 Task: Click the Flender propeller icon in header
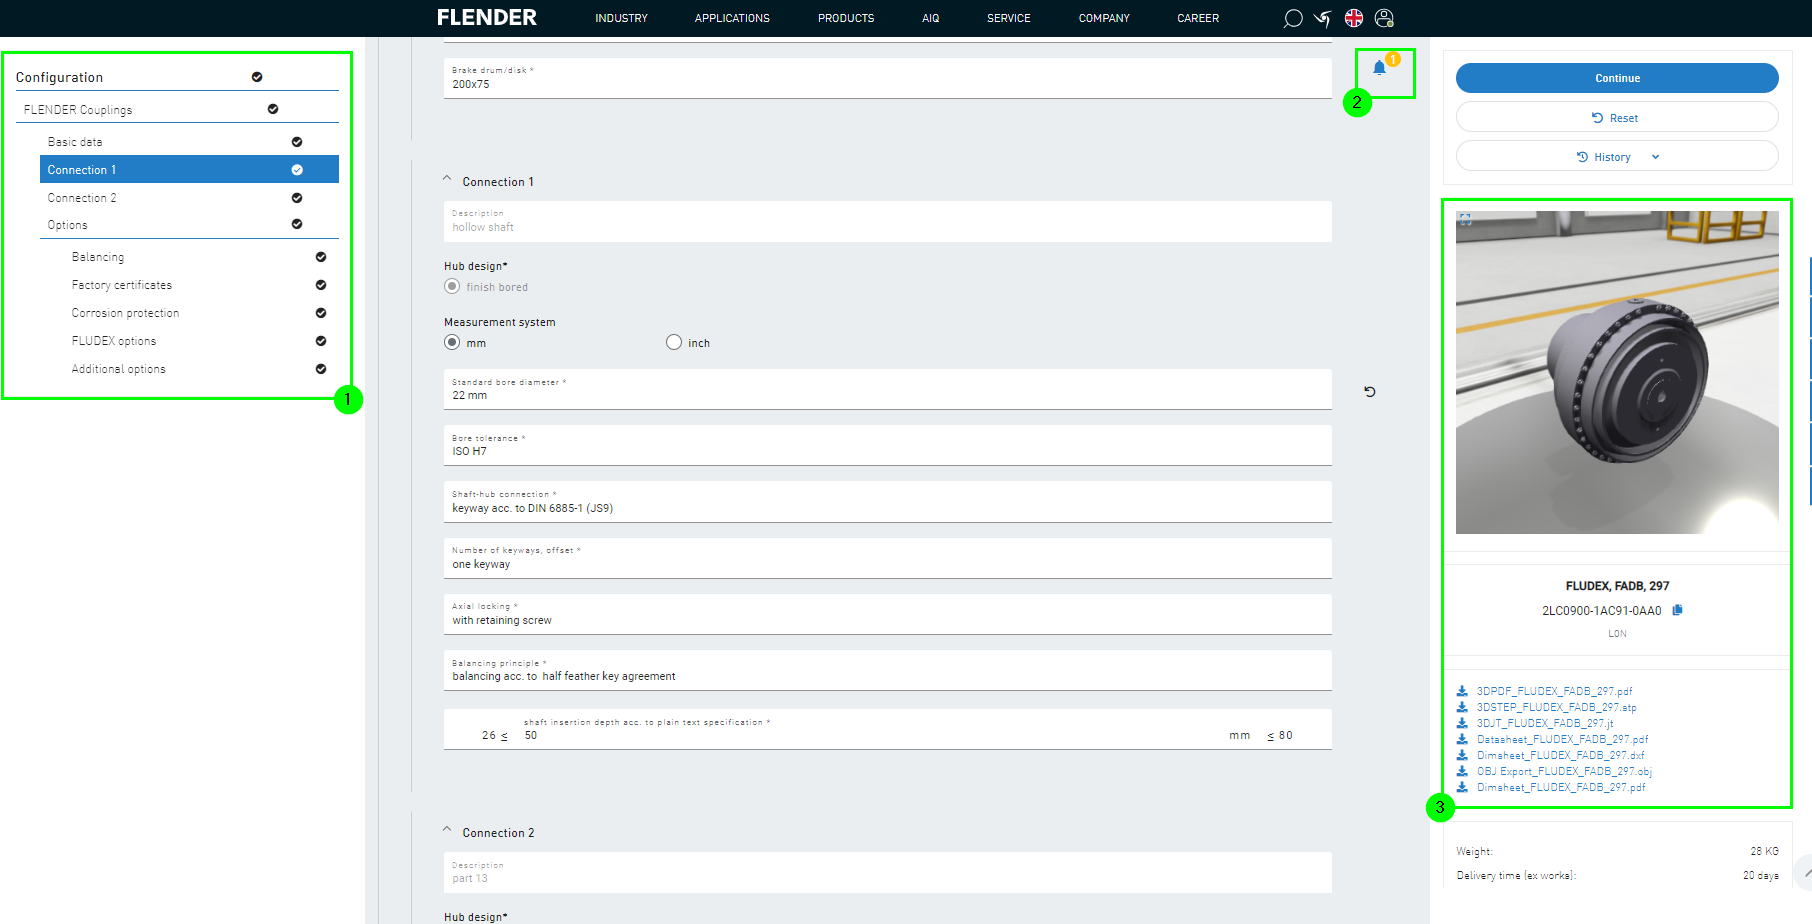click(1323, 18)
